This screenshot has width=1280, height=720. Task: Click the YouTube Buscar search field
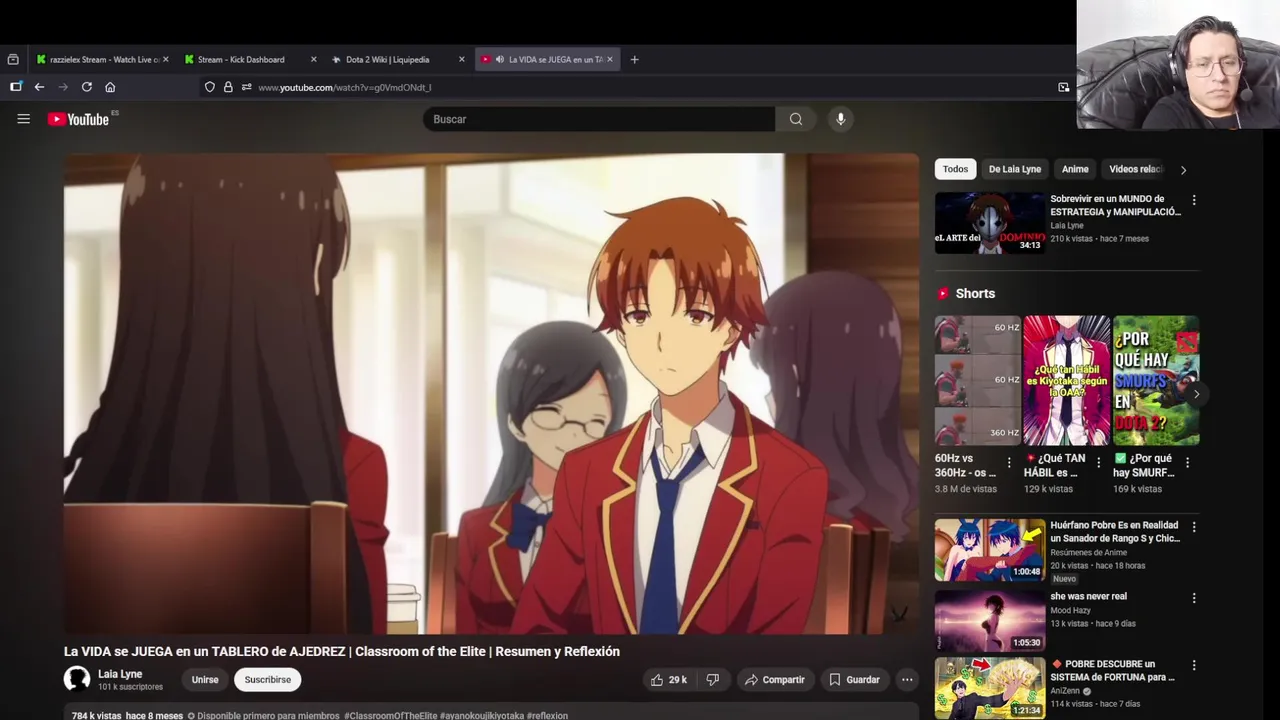pos(599,119)
